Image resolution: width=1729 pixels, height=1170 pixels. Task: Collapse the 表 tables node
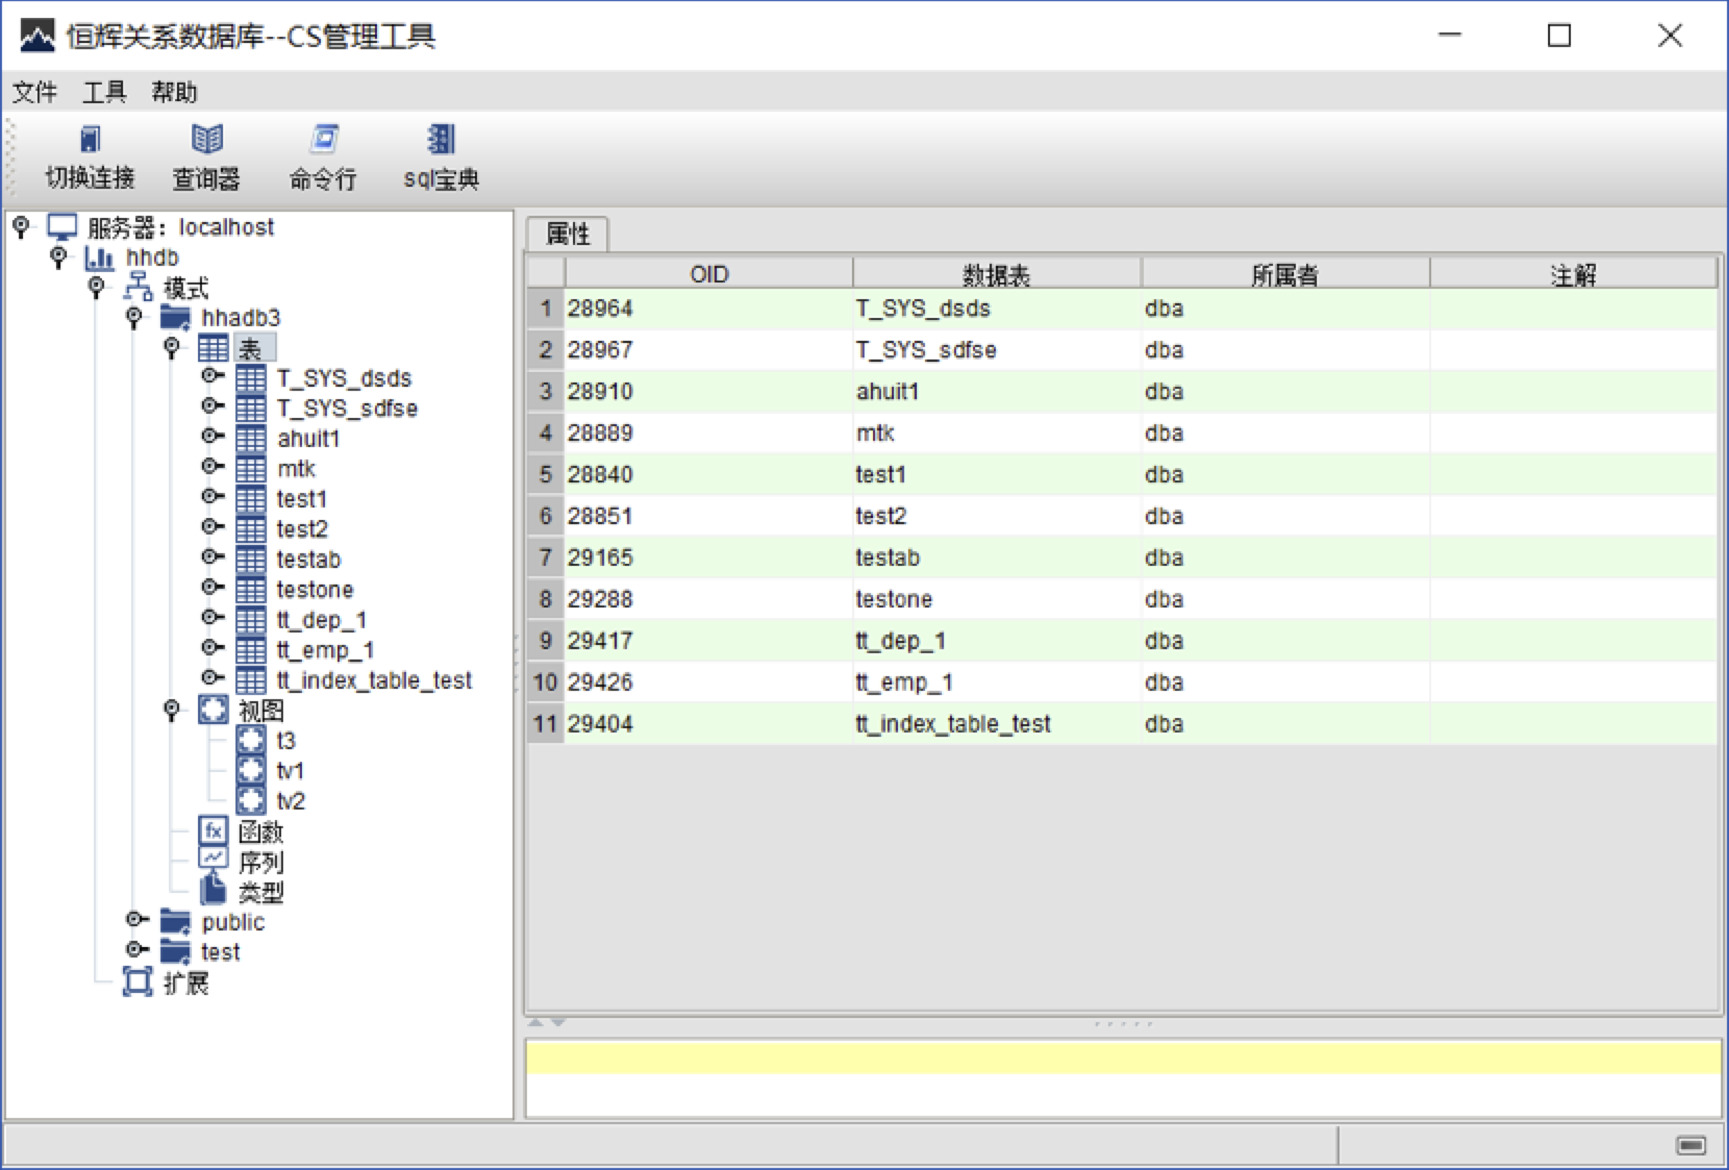click(x=172, y=347)
